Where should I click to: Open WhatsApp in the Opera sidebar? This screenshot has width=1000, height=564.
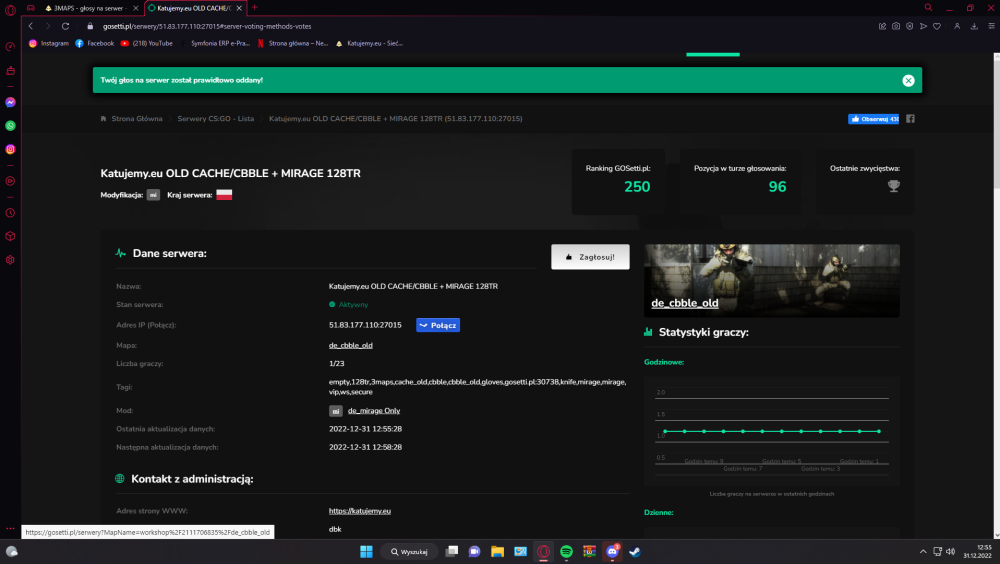point(10,126)
